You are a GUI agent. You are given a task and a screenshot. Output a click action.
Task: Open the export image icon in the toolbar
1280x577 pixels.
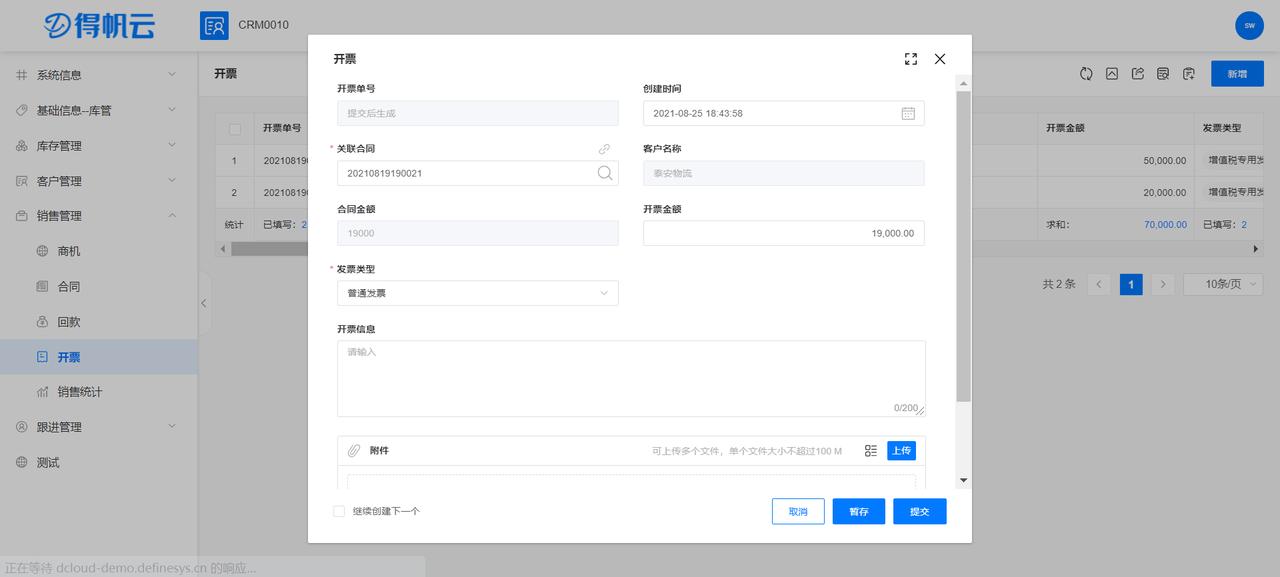click(1111, 73)
